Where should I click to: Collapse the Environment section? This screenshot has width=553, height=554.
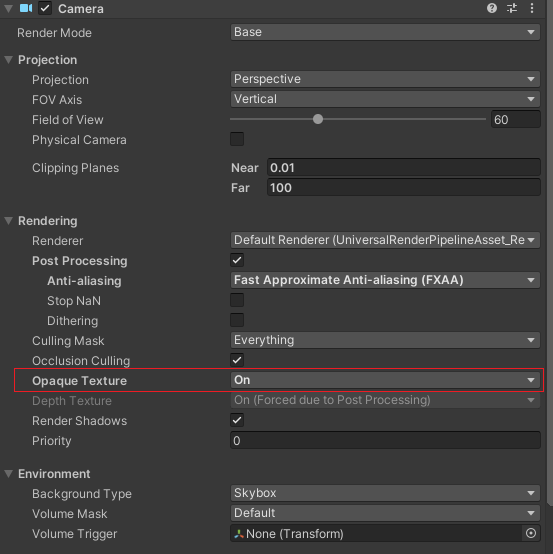pos(8,474)
